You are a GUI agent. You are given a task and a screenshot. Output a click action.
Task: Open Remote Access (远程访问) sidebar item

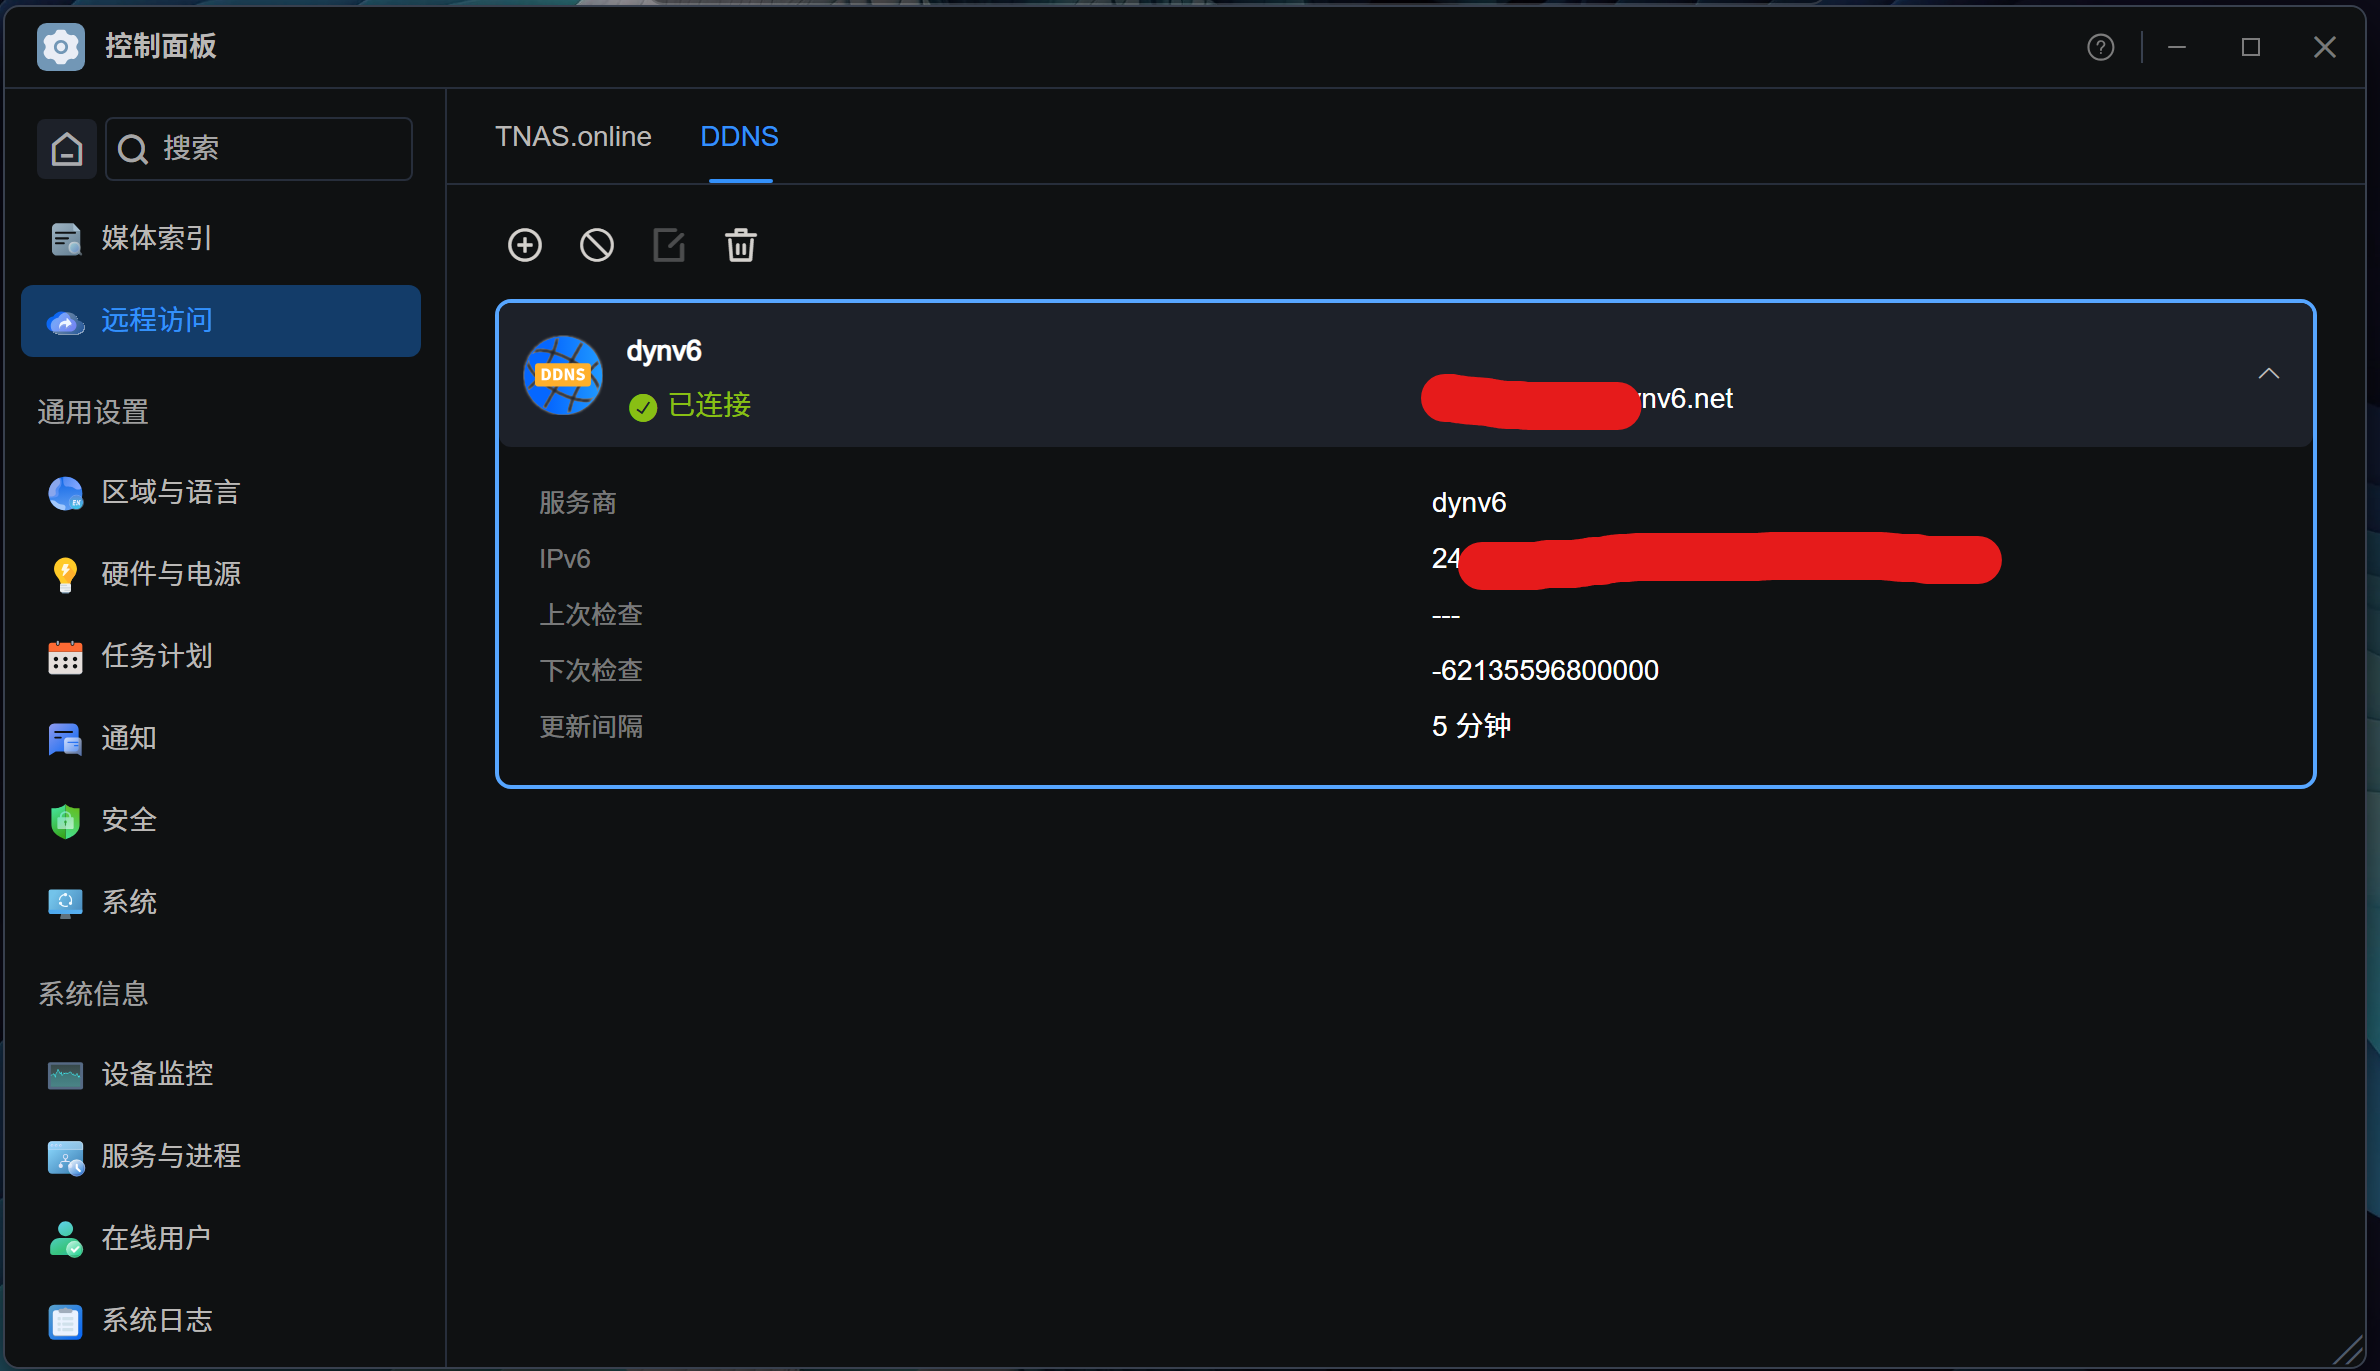(x=156, y=320)
